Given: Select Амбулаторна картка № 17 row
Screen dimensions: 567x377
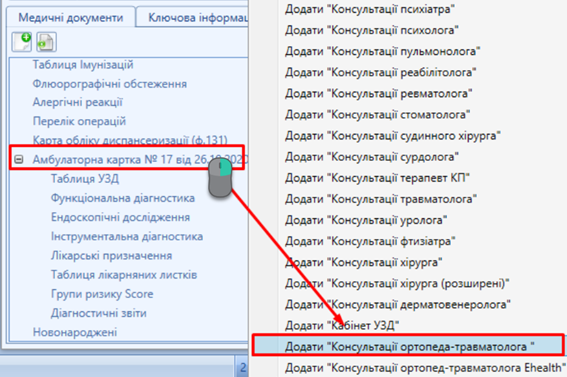Looking at the screenshot, I should coord(140,159).
